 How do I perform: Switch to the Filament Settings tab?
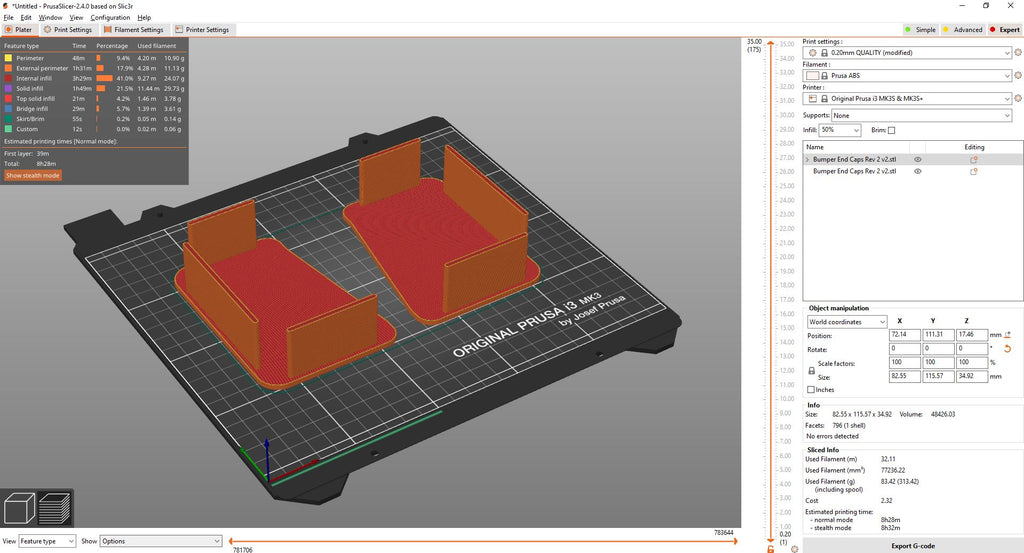point(134,29)
